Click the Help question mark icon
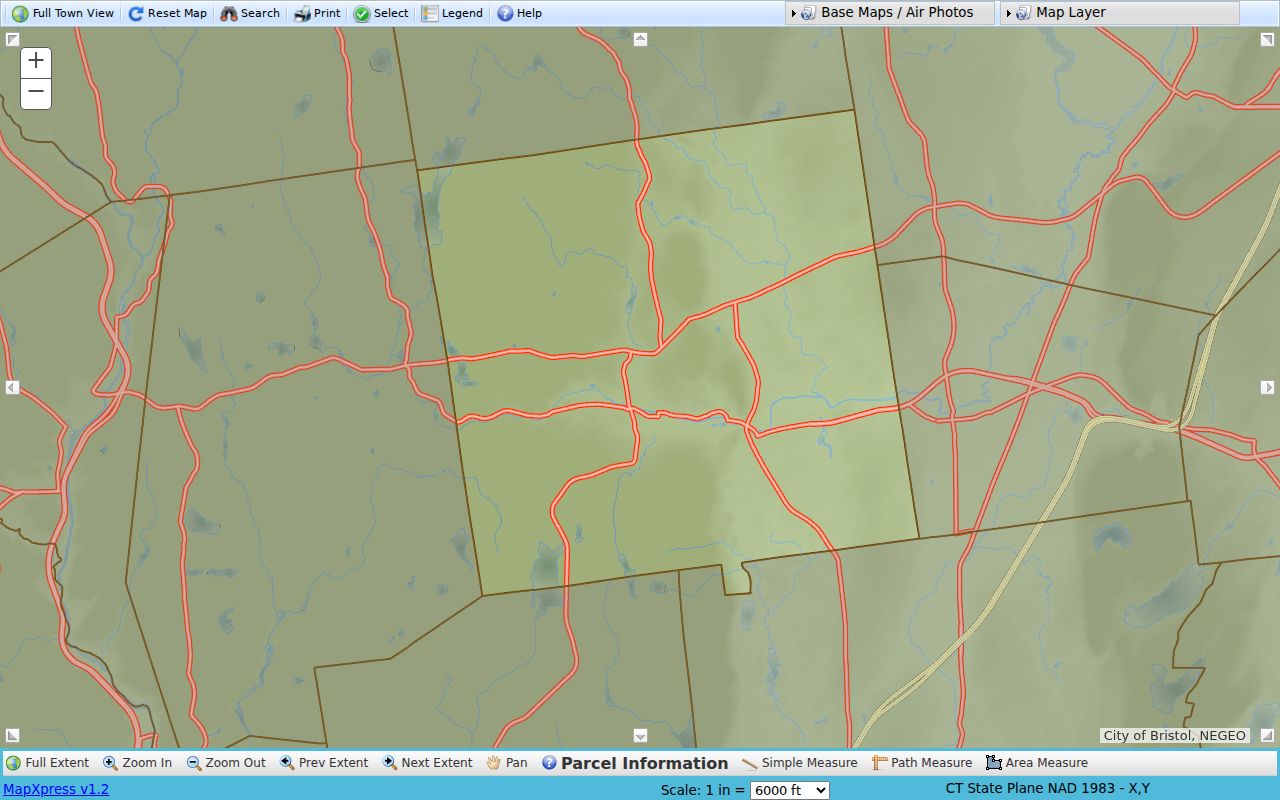1280x800 pixels. (505, 14)
